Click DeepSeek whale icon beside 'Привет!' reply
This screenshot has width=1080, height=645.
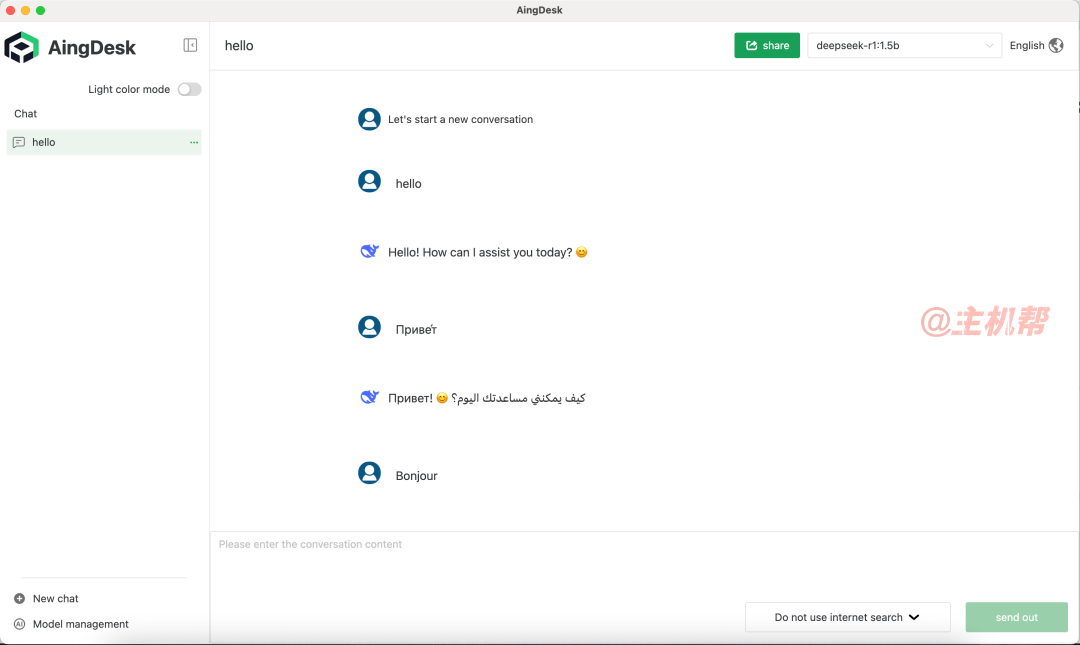(x=369, y=396)
